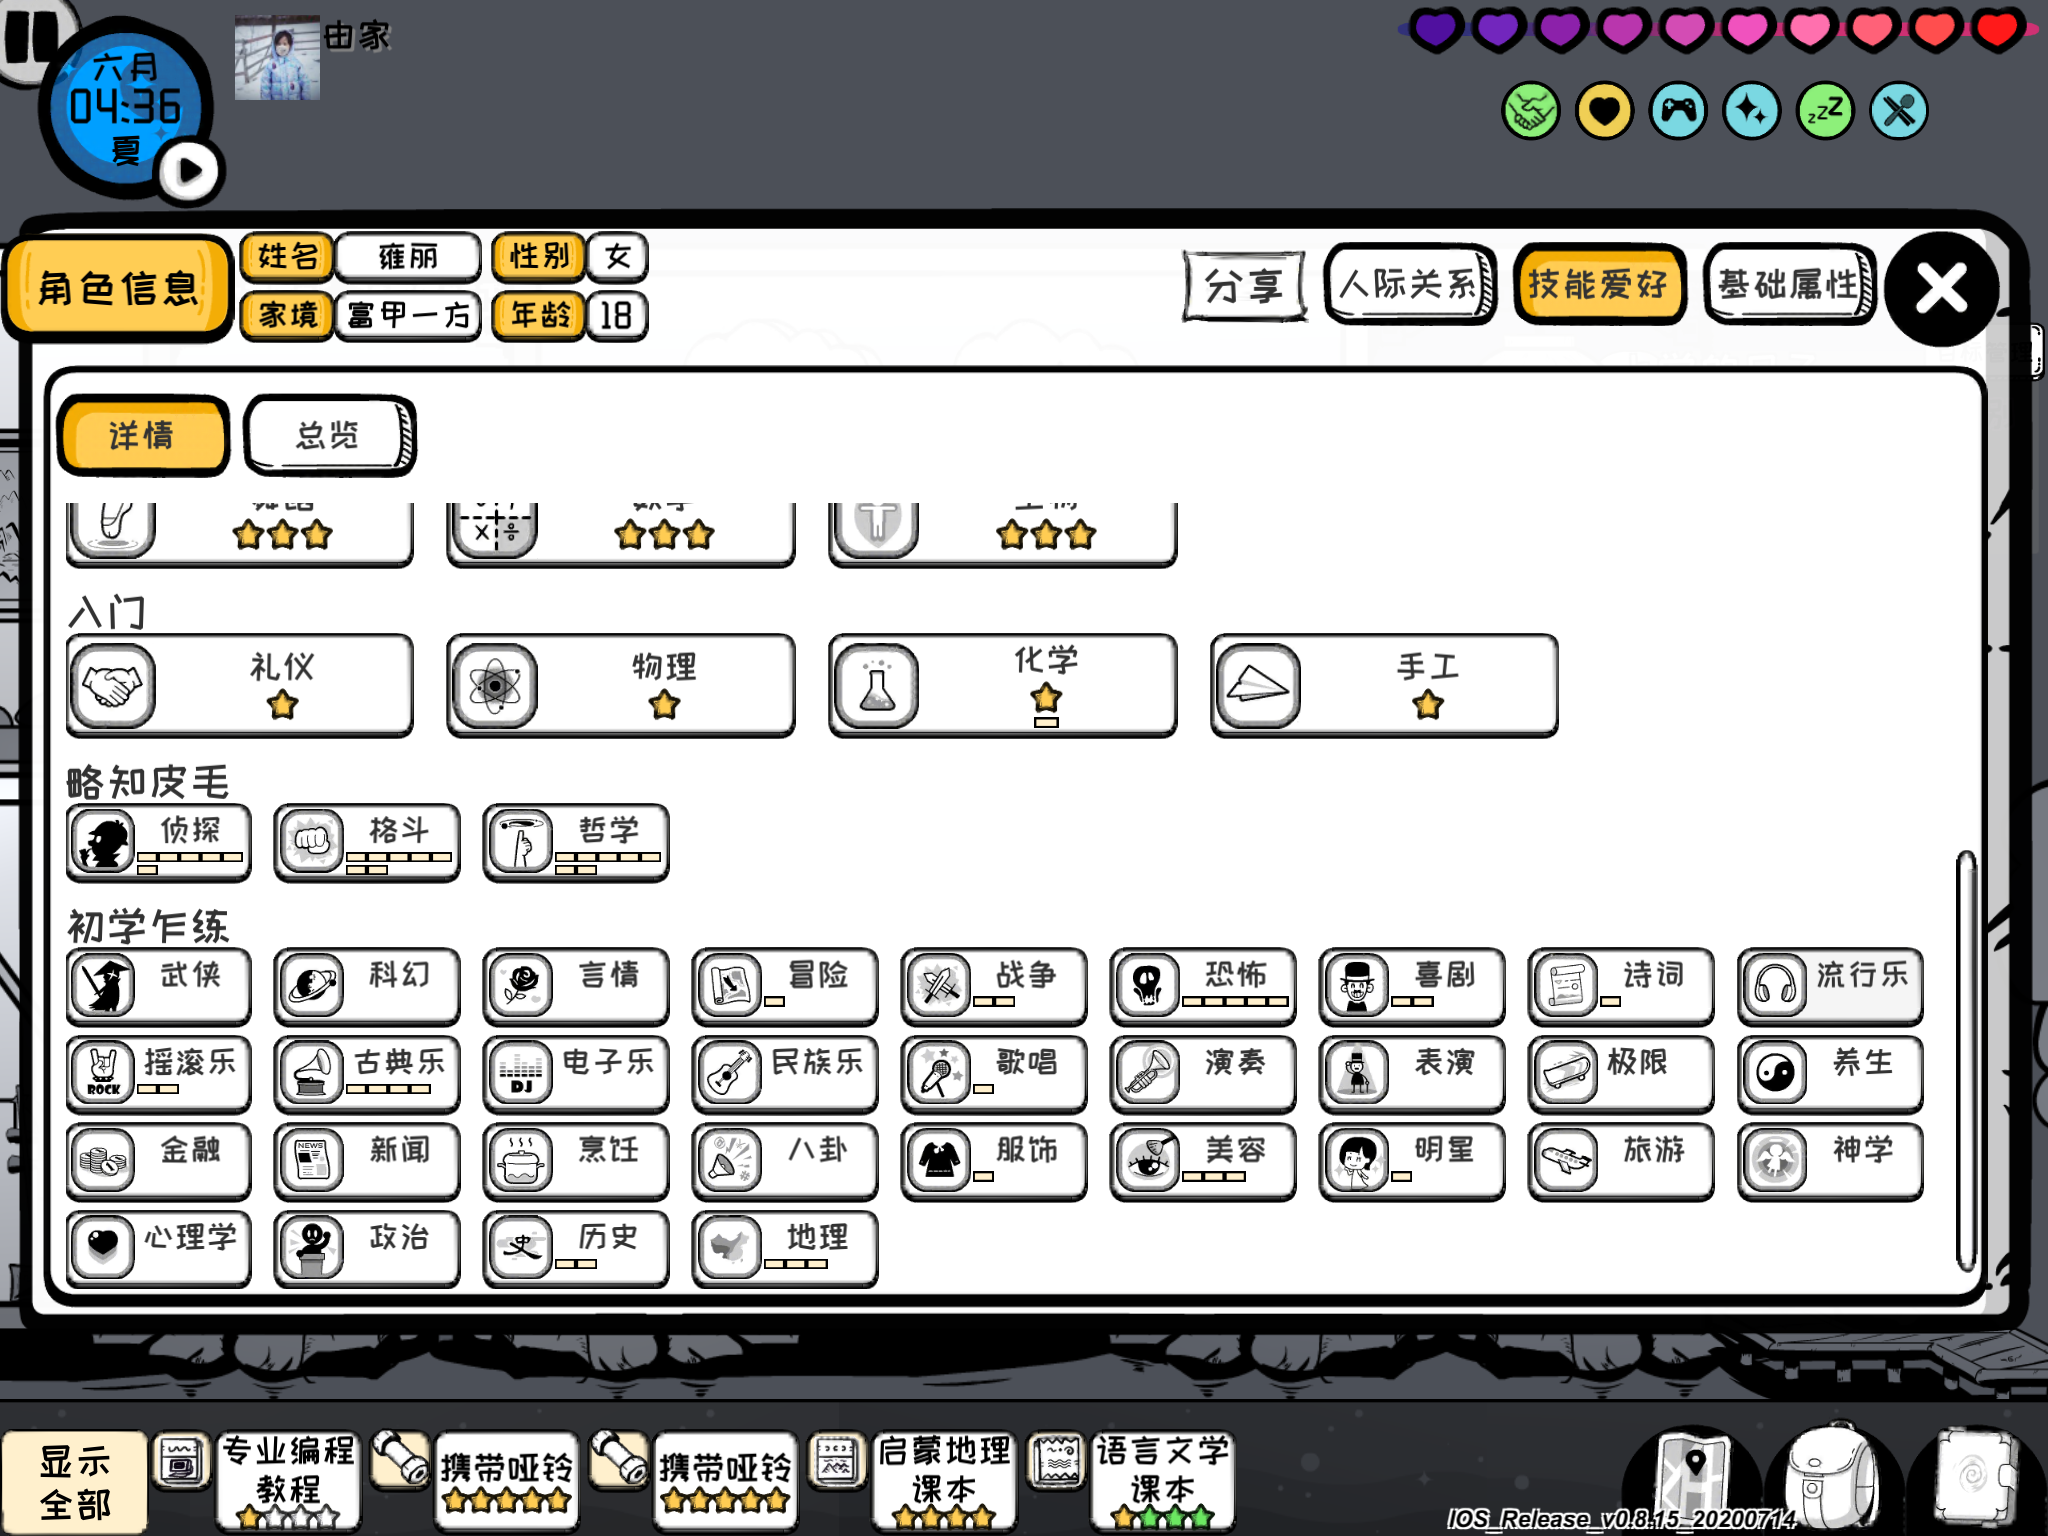
Task: Open the 心理学 psychology hobby
Action: click(159, 1250)
